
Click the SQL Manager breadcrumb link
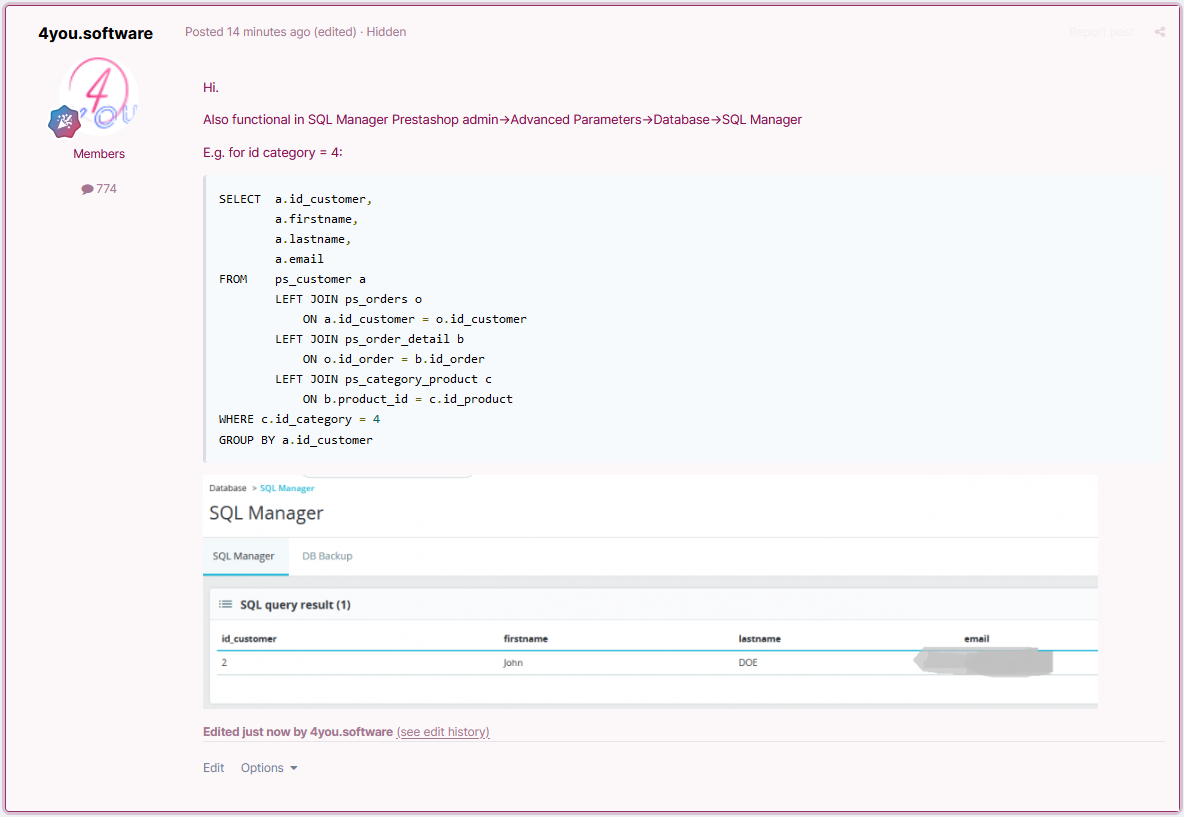[287, 489]
